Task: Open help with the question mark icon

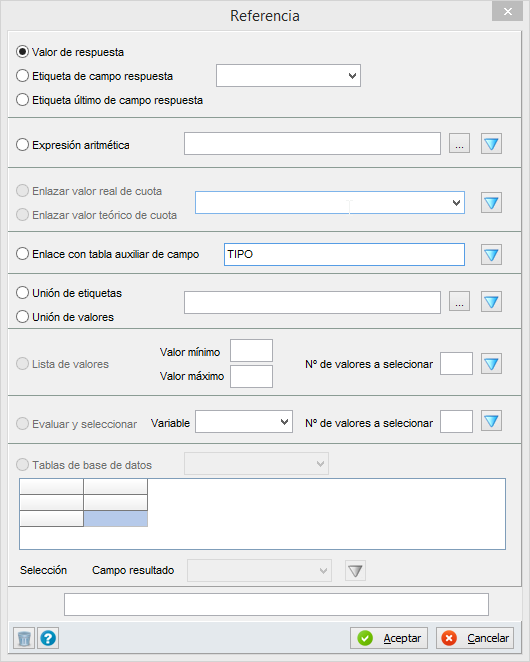Action: point(48,638)
